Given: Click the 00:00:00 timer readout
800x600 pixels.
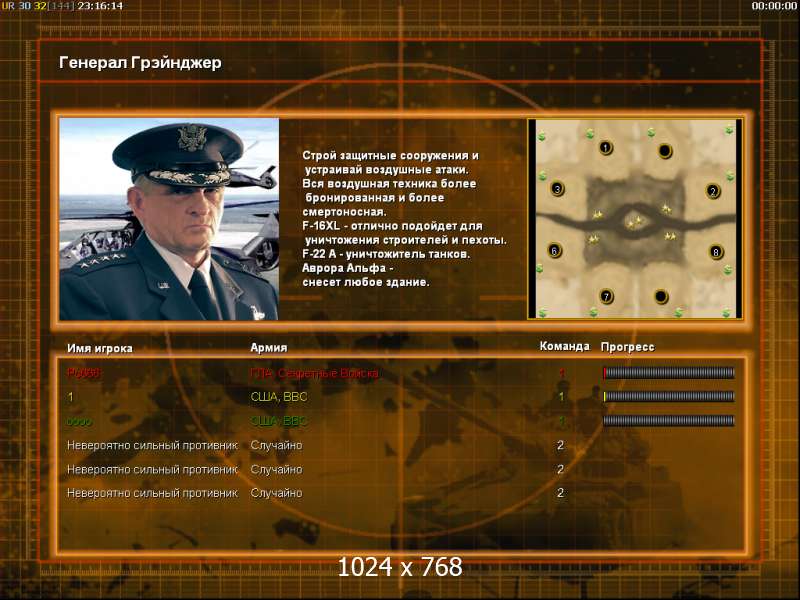Looking at the screenshot, I should click(774, 6).
